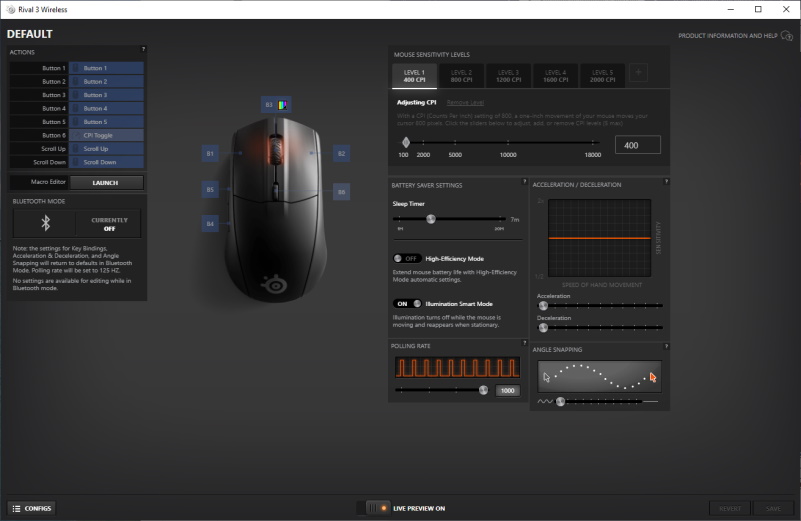Click the CPI value field 400
The width and height of the screenshot is (801, 521).
click(638, 145)
